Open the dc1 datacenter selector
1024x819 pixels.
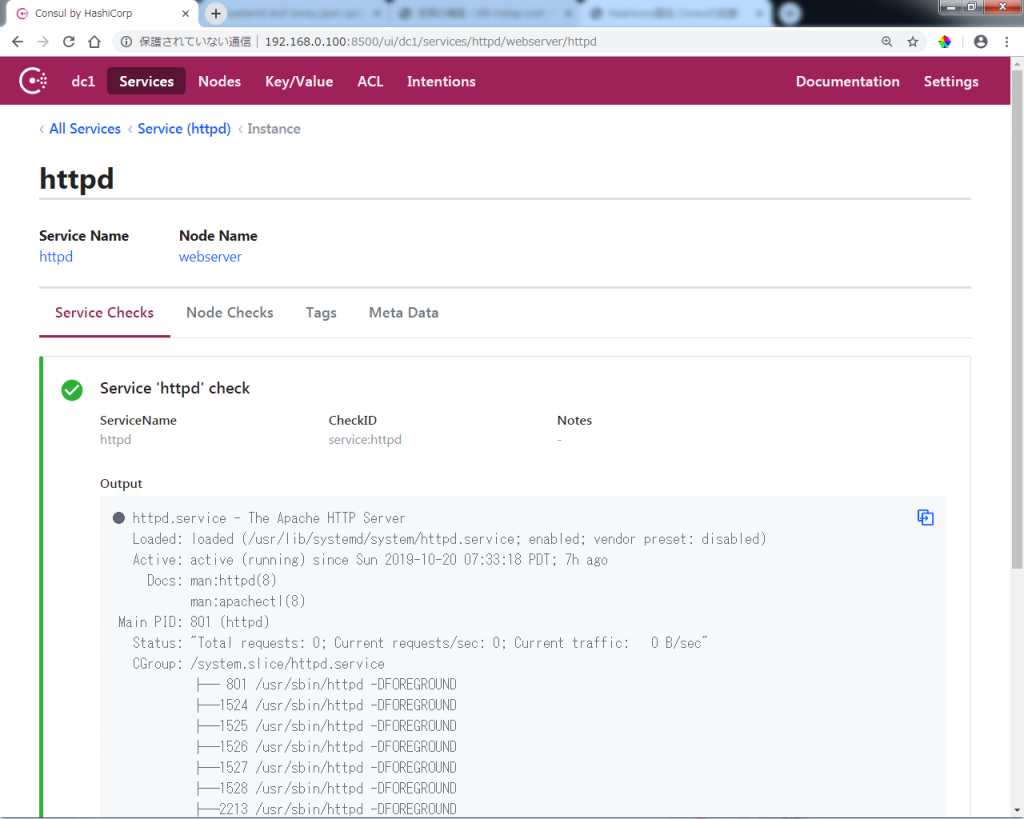83,81
